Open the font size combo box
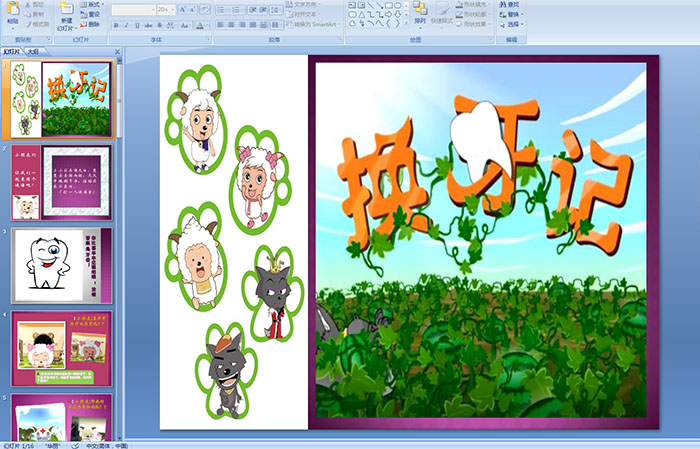The width and height of the screenshot is (700, 449). [166, 10]
